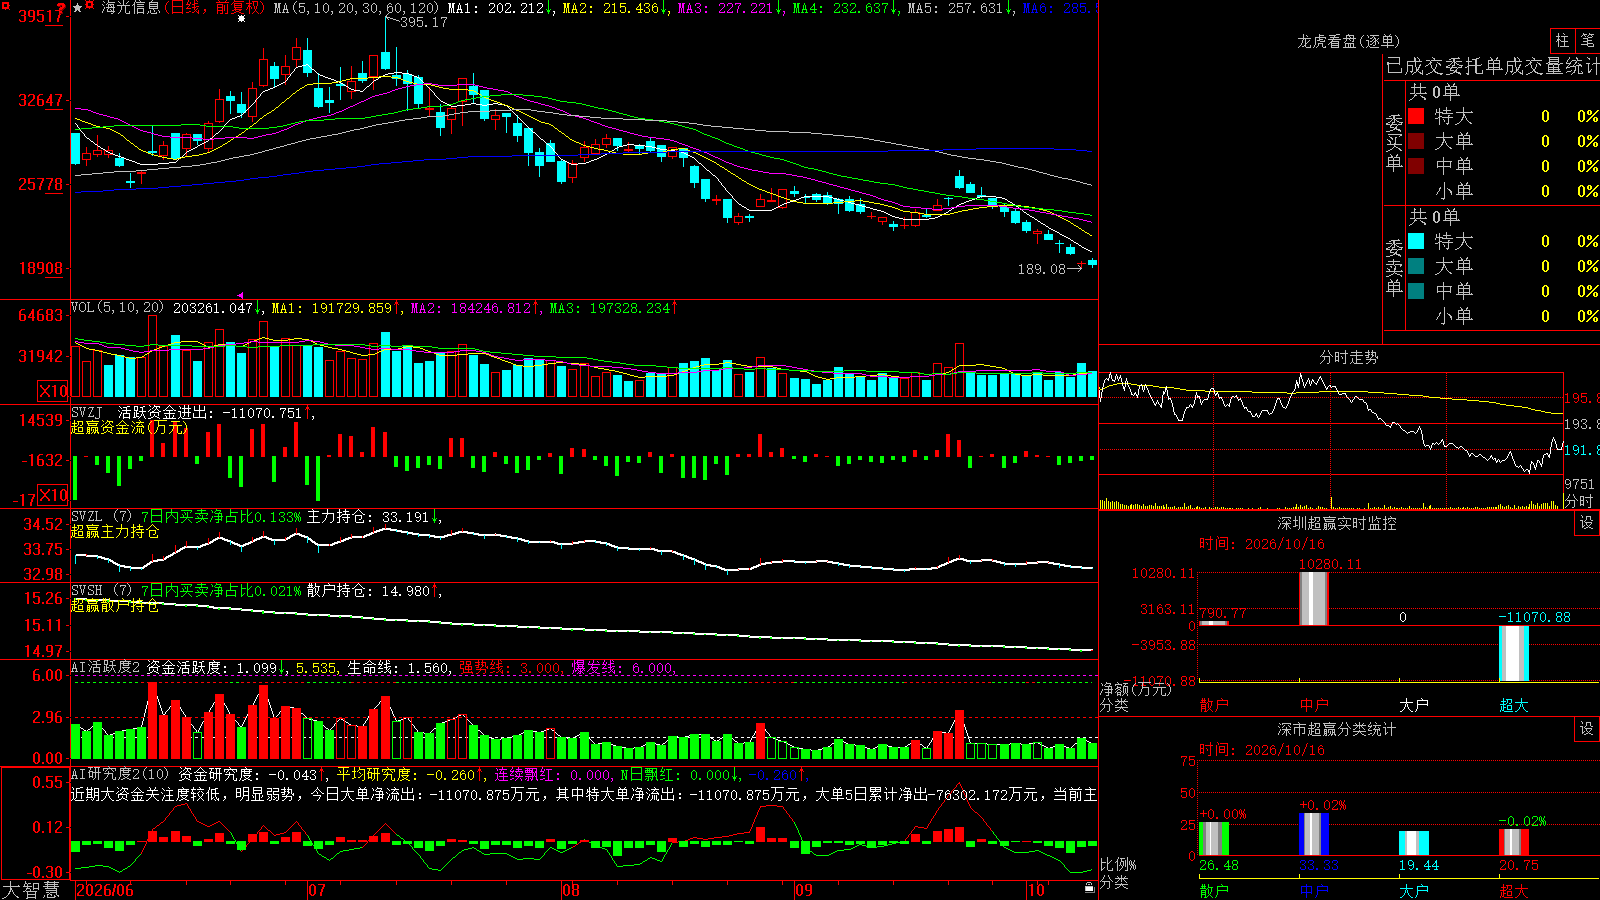Click the AI活跃度2 indicator label

click(x=106, y=667)
